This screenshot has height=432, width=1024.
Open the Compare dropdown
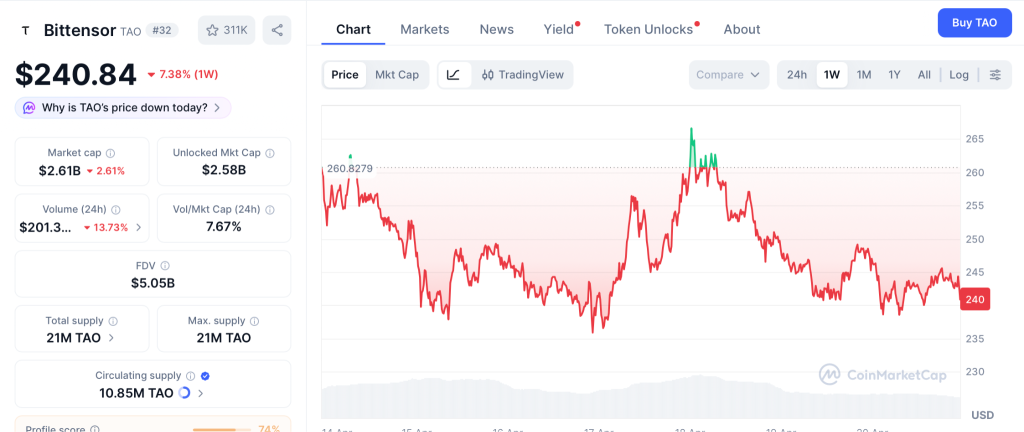click(728, 75)
